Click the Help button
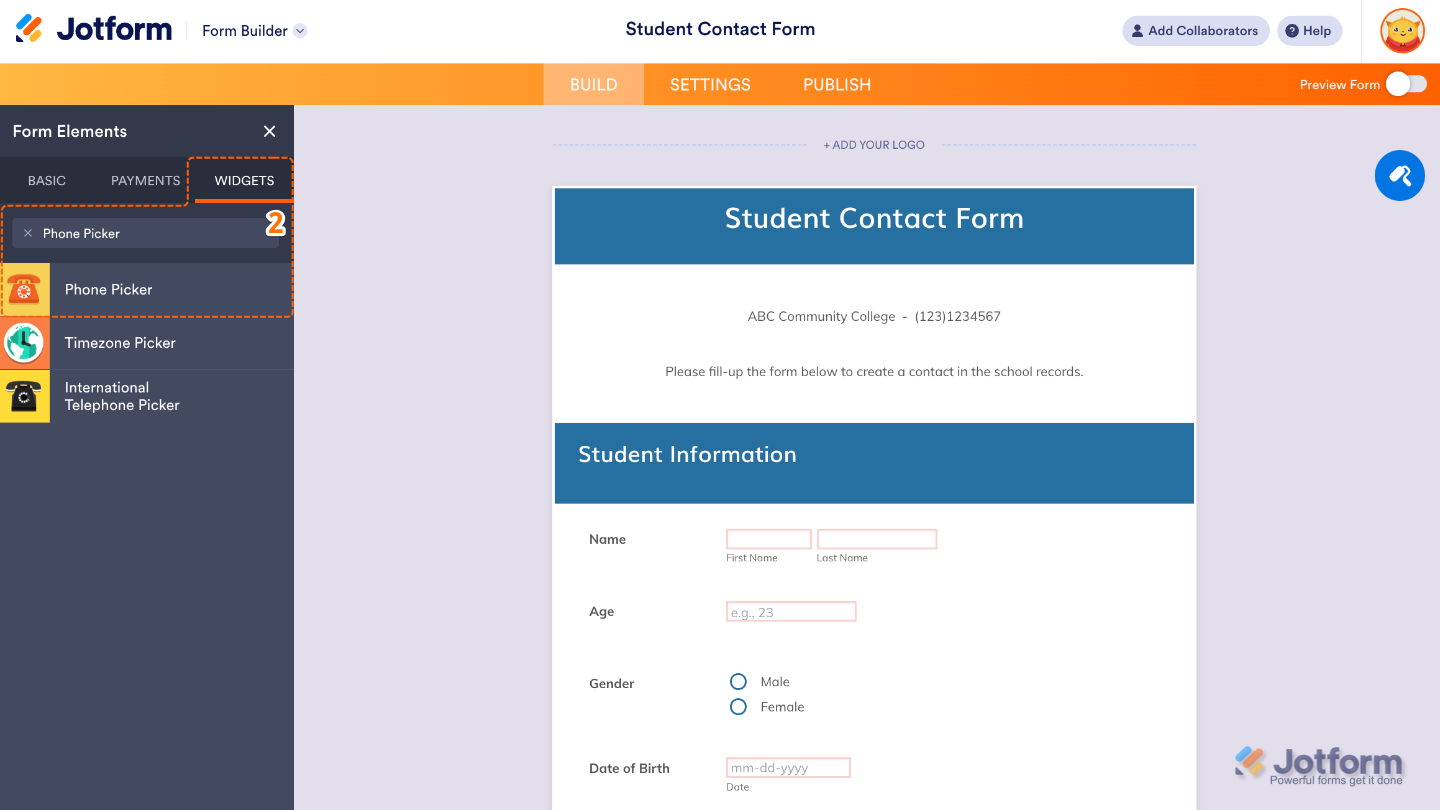The image size is (1440, 810). click(x=1308, y=31)
